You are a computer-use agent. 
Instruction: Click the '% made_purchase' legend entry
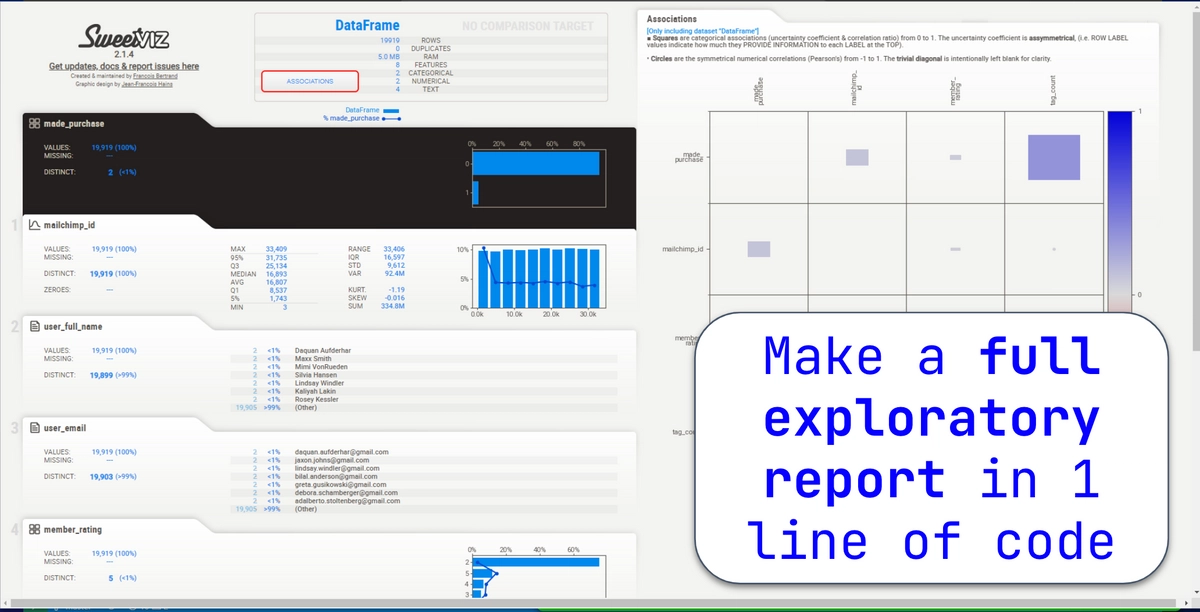[362, 118]
